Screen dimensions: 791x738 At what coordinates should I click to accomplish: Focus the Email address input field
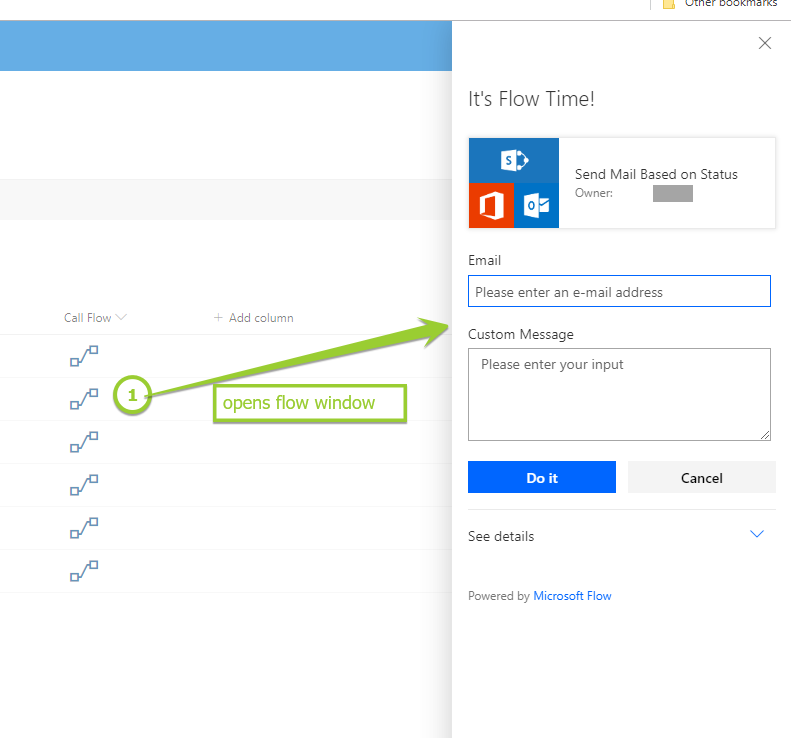point(619,292)
